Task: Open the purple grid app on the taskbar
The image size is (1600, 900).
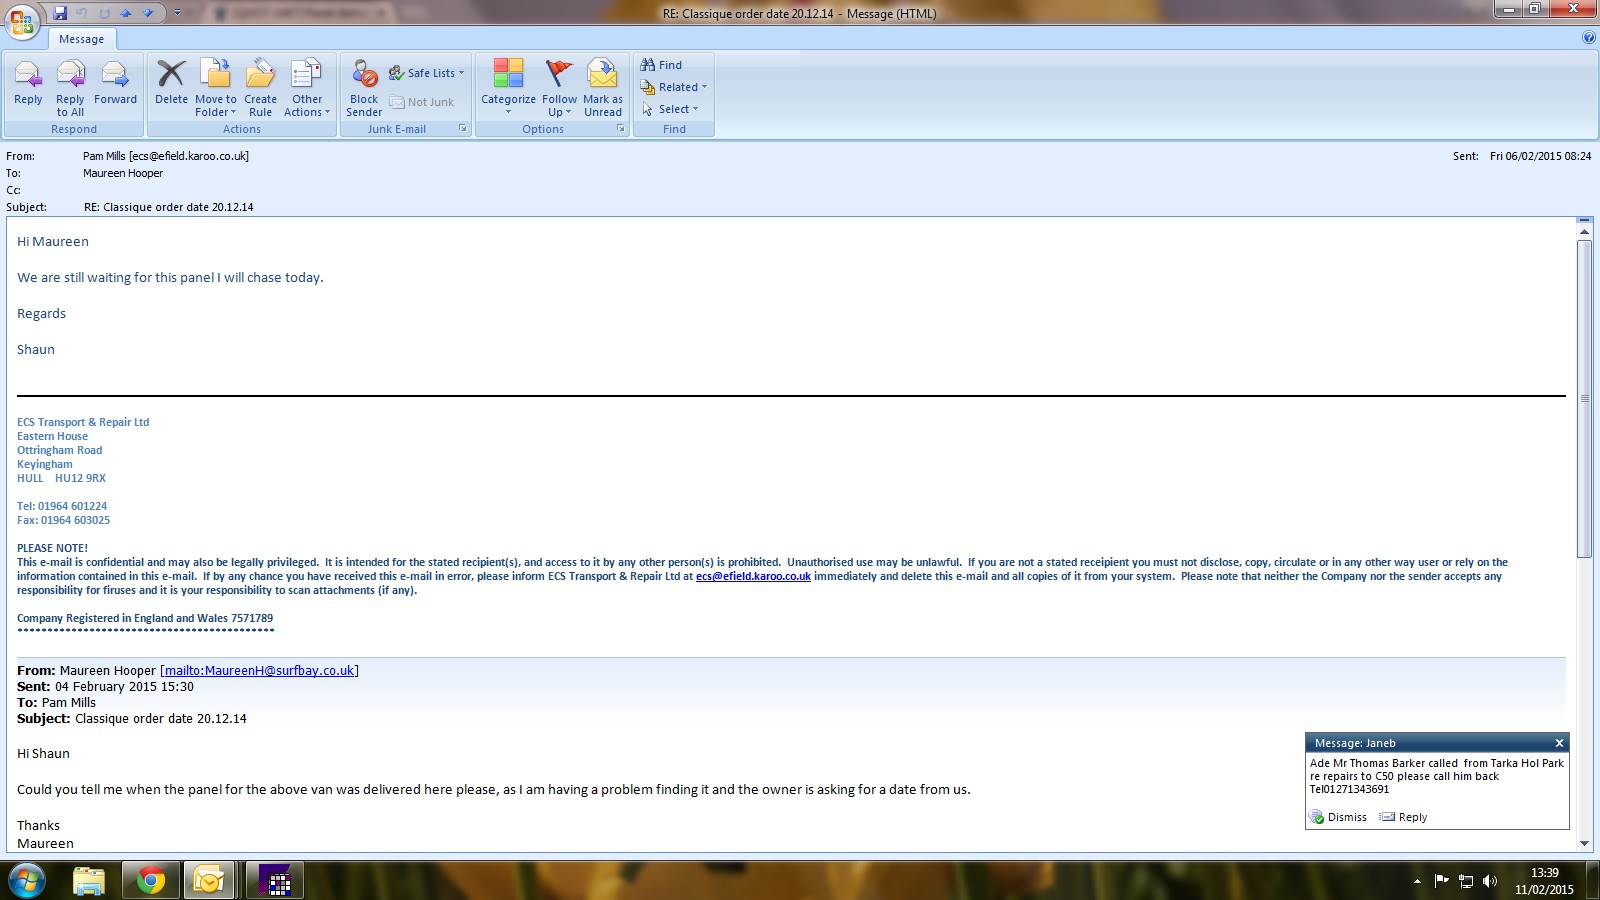Action: pos(275,881)
